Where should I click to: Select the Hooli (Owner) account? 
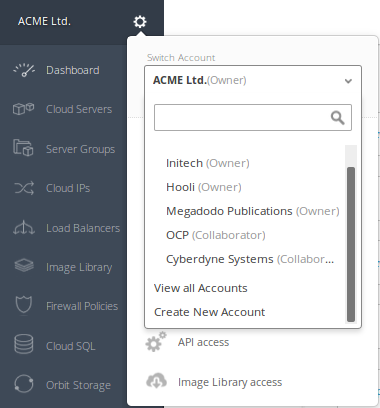(204, 187)
